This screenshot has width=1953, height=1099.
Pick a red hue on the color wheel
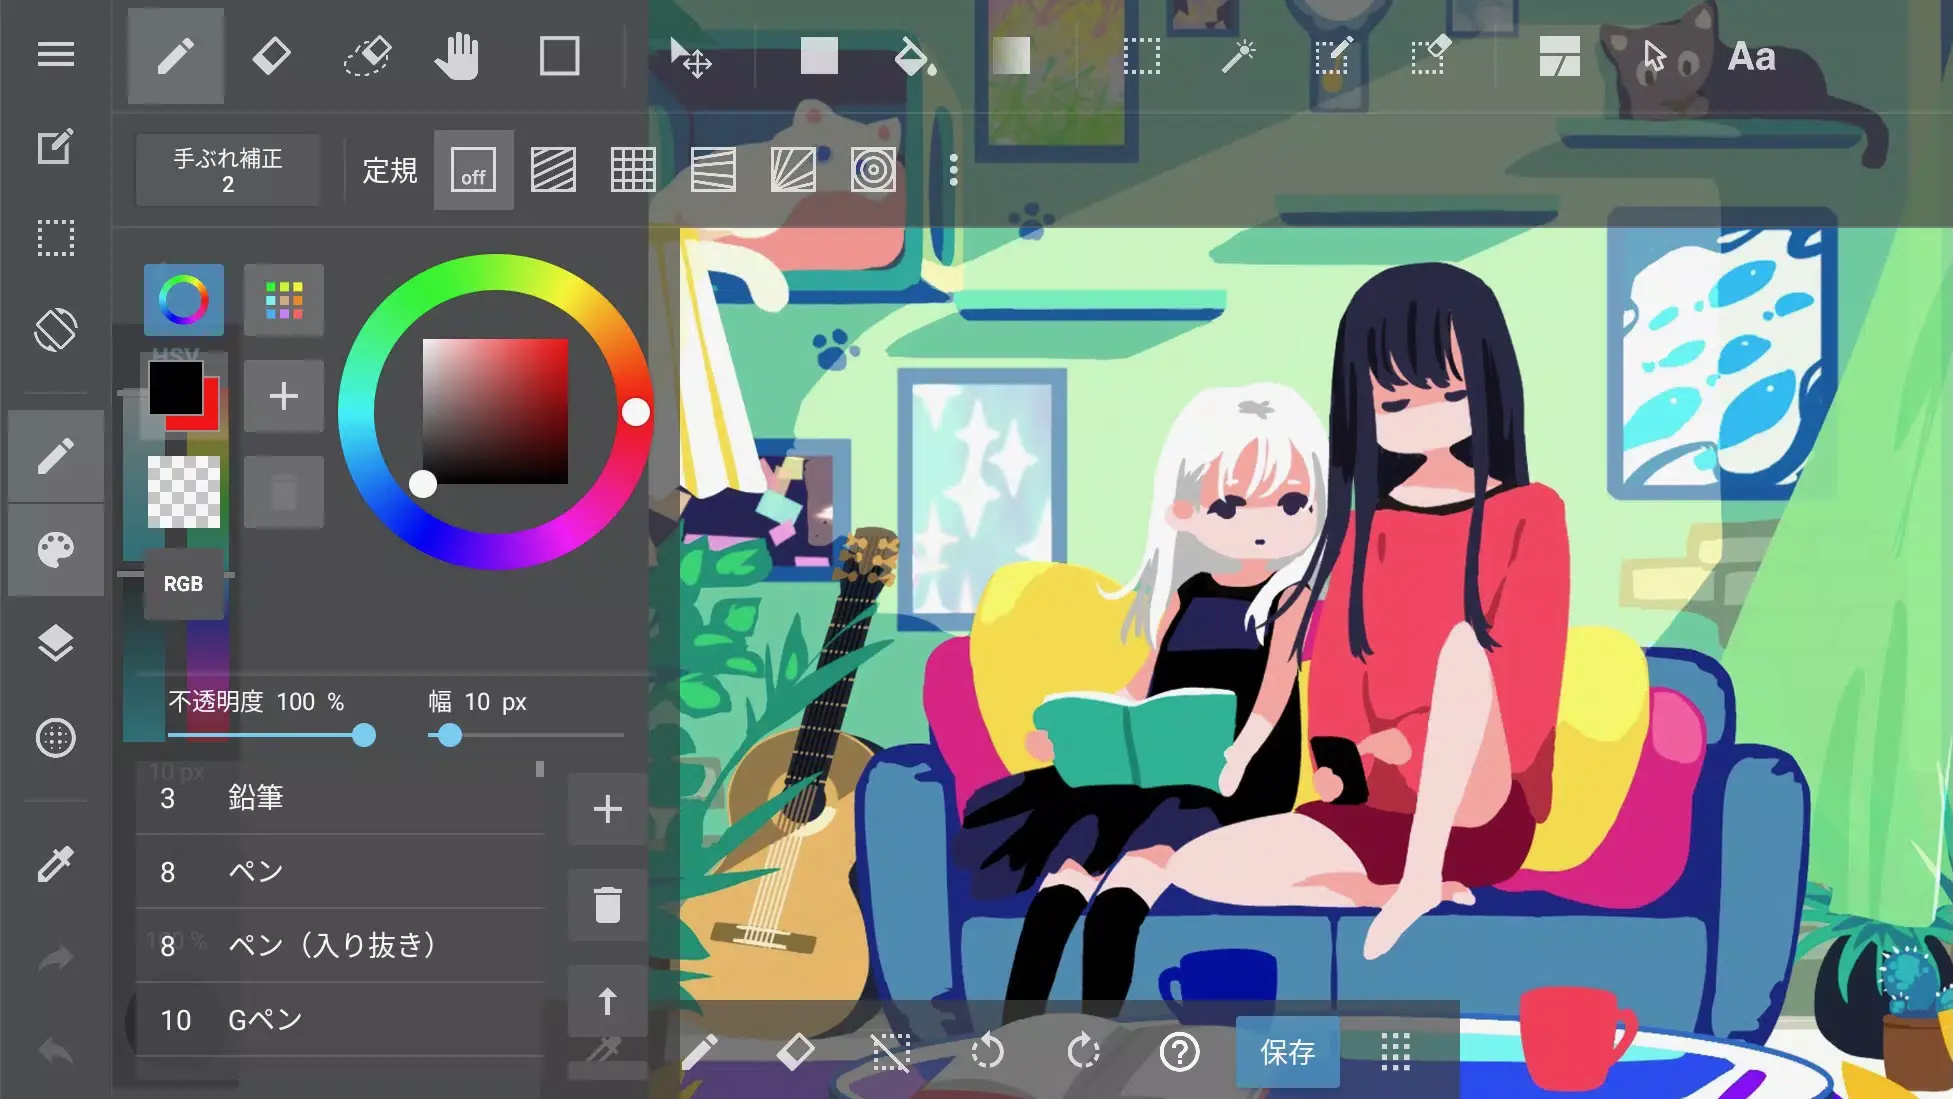coord(637,411)
